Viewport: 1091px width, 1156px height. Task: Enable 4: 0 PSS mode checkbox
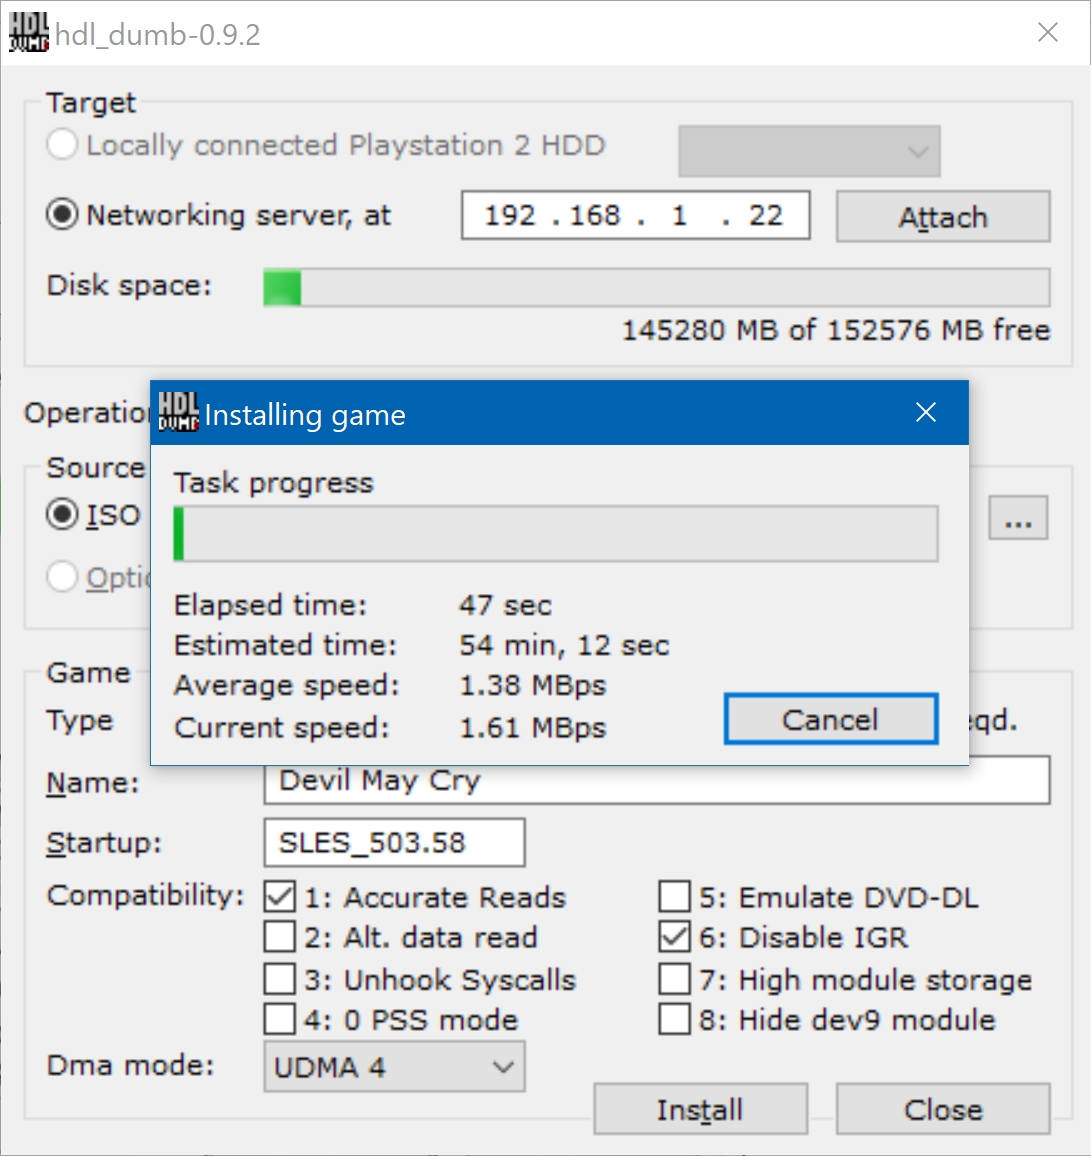pos(280,1020)
